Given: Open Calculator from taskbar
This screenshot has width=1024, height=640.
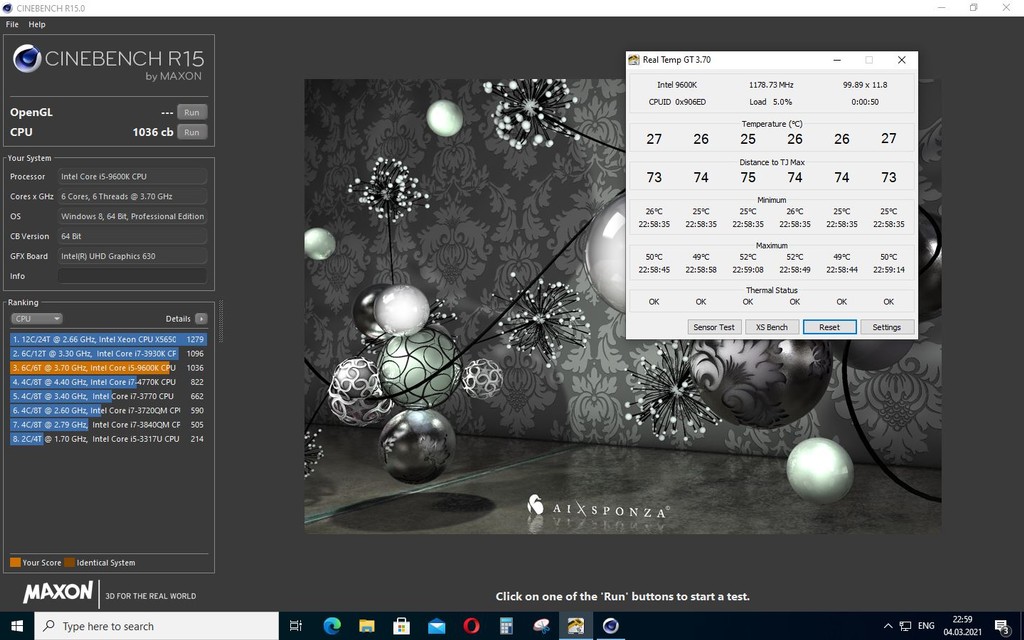Looking at the screenshot, I should pos(506,627).
